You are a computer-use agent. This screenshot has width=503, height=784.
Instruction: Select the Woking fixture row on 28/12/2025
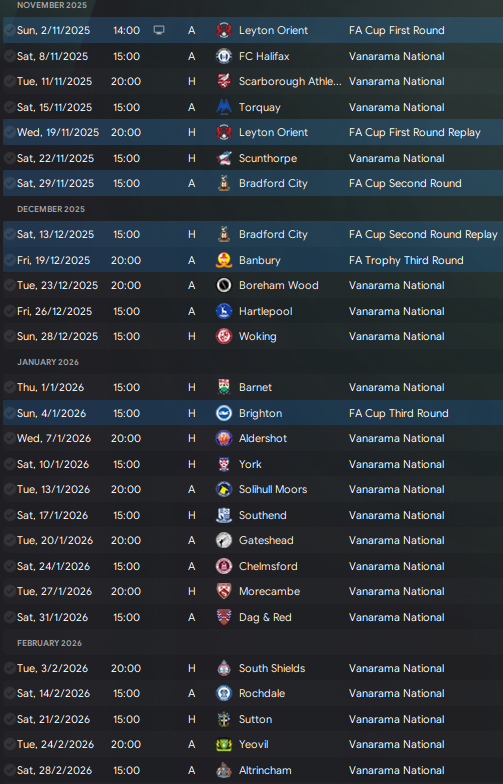point(253,336)
